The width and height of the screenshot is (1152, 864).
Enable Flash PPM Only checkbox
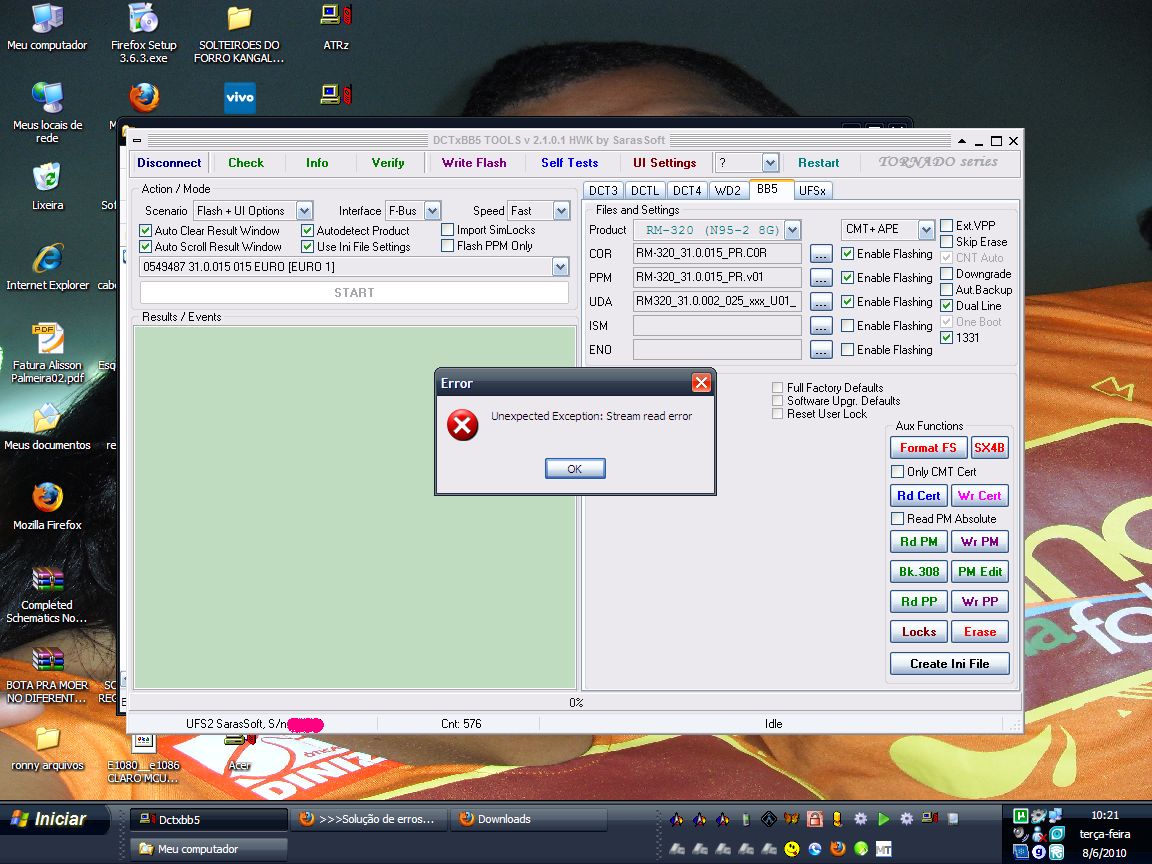(447, 246)
